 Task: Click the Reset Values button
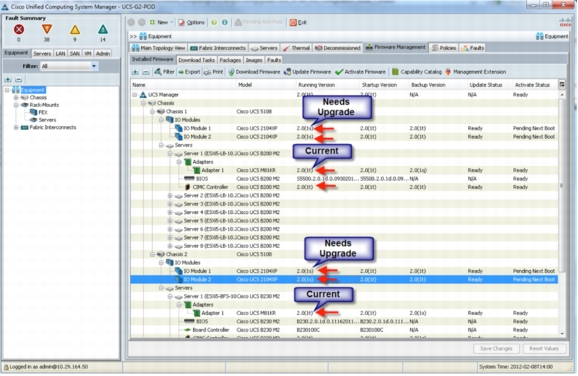(544, 349)
